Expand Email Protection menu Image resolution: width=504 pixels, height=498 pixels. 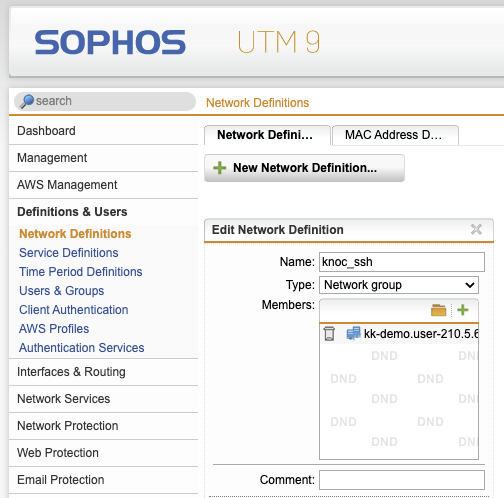(103, 480)
